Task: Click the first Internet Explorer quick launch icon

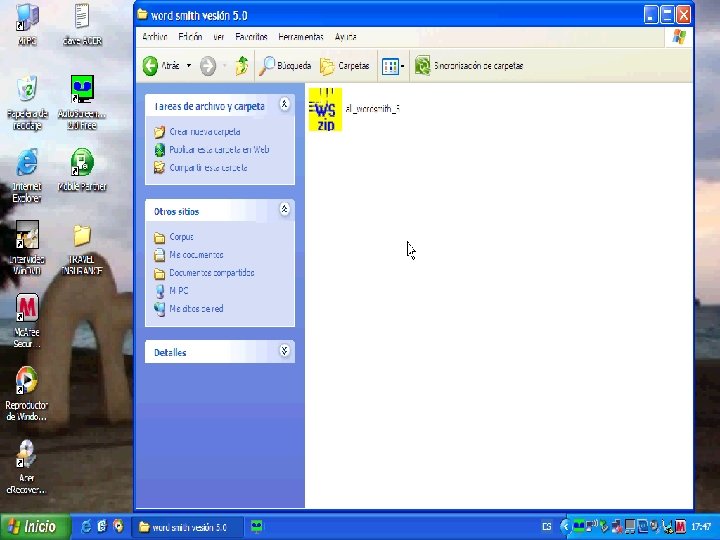Action: (86, 526)
